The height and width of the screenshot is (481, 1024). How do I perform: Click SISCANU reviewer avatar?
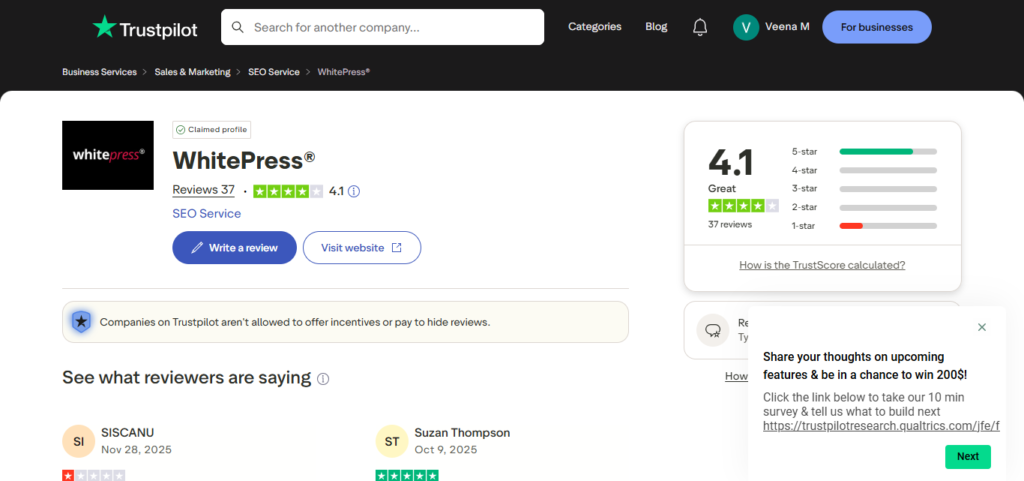click(78, 441)
